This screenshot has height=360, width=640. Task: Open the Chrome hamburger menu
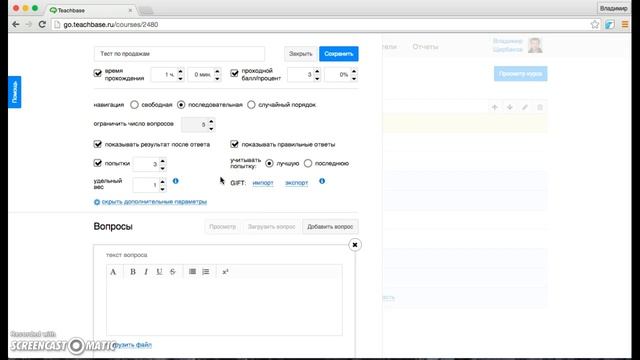(x=625, y=24)
